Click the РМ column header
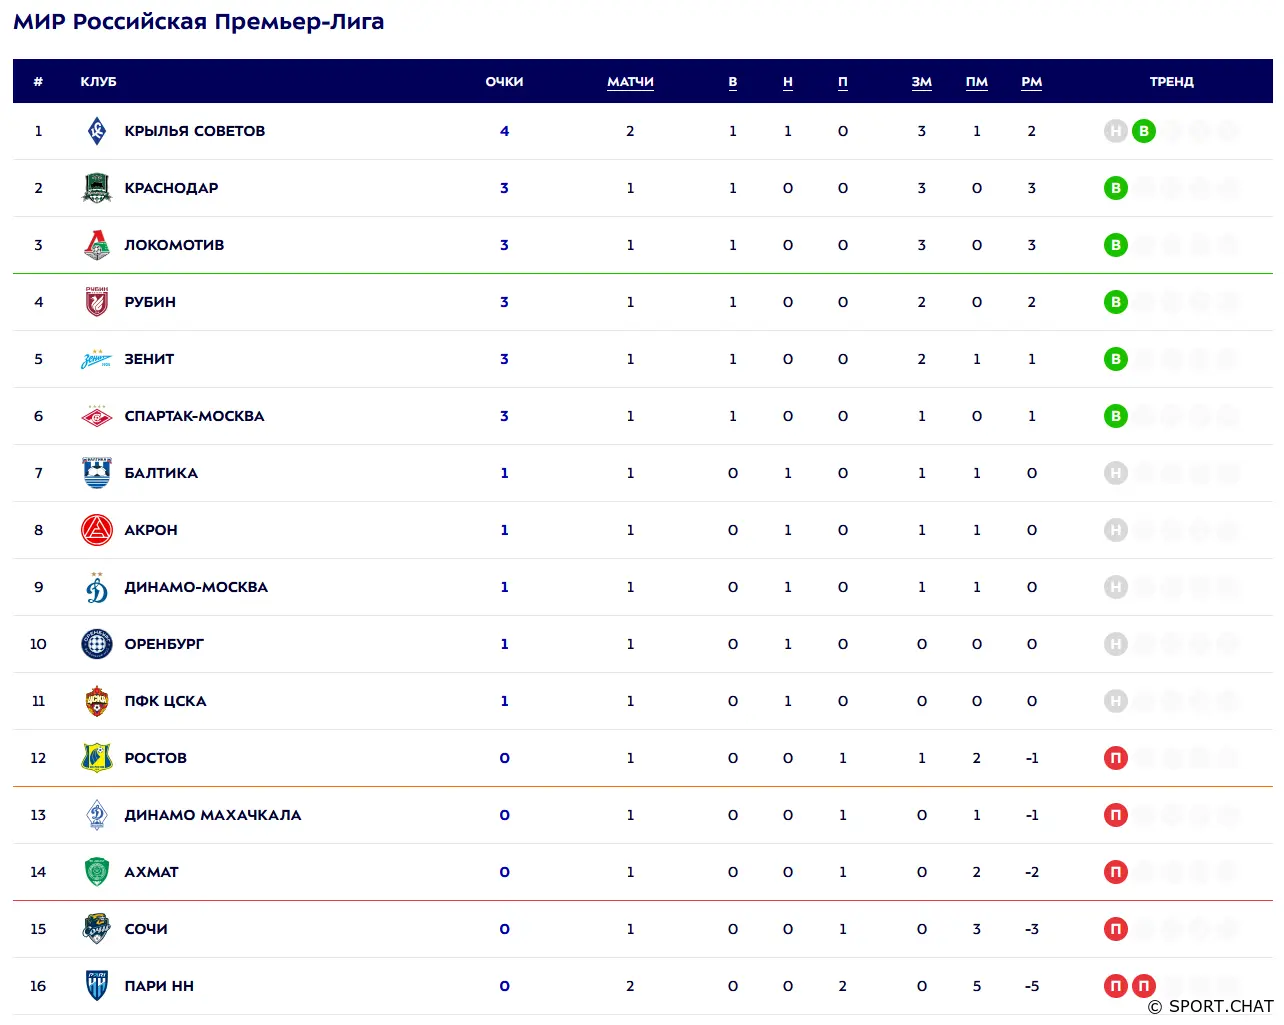The width and height of the screenshot is (1284, 1025). pyautogui.click(x=1032, y=82)
